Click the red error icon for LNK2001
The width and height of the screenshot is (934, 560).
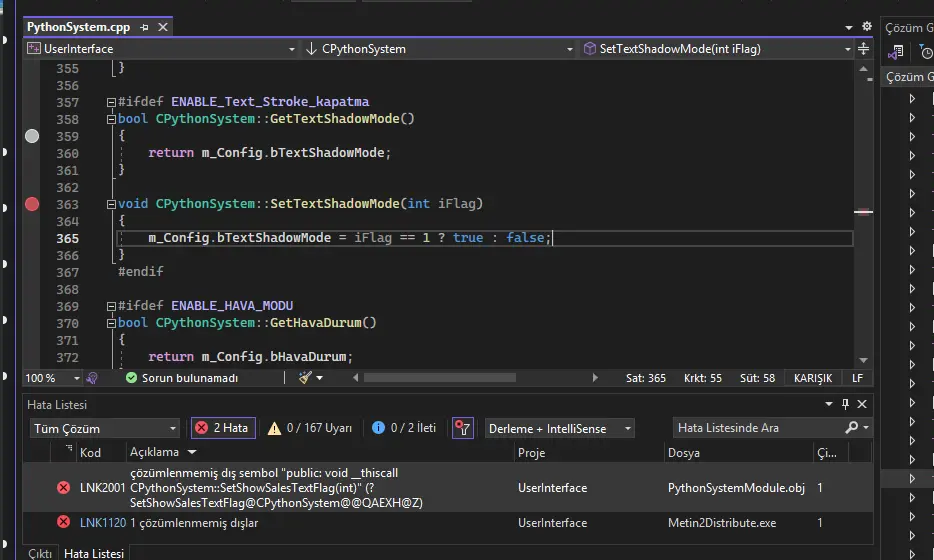[x=63, y=487]
